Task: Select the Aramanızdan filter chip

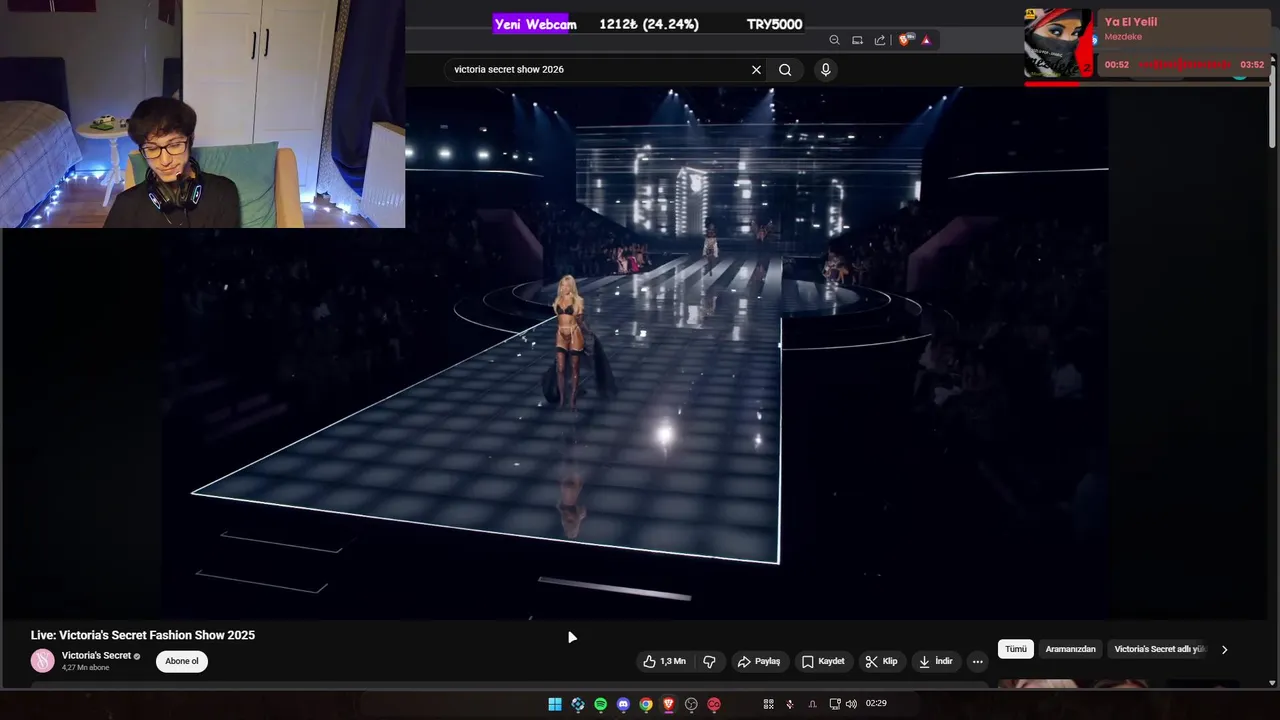Action: pos(1070,649)
